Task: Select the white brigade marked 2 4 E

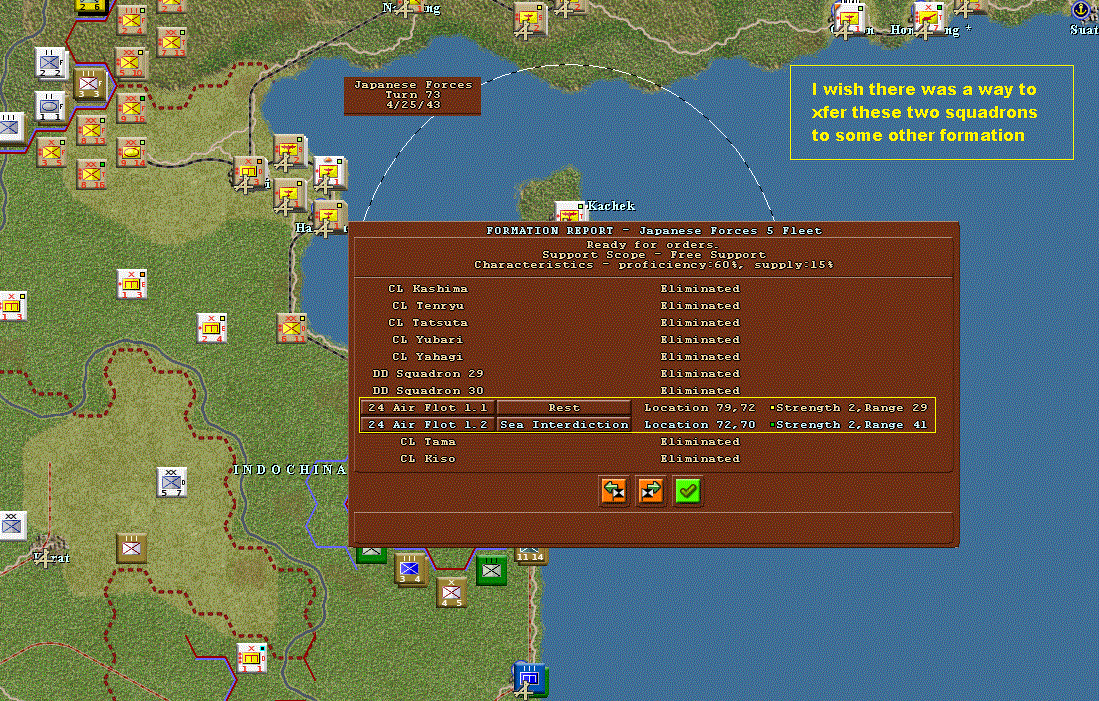Action: tap(211, 328)
